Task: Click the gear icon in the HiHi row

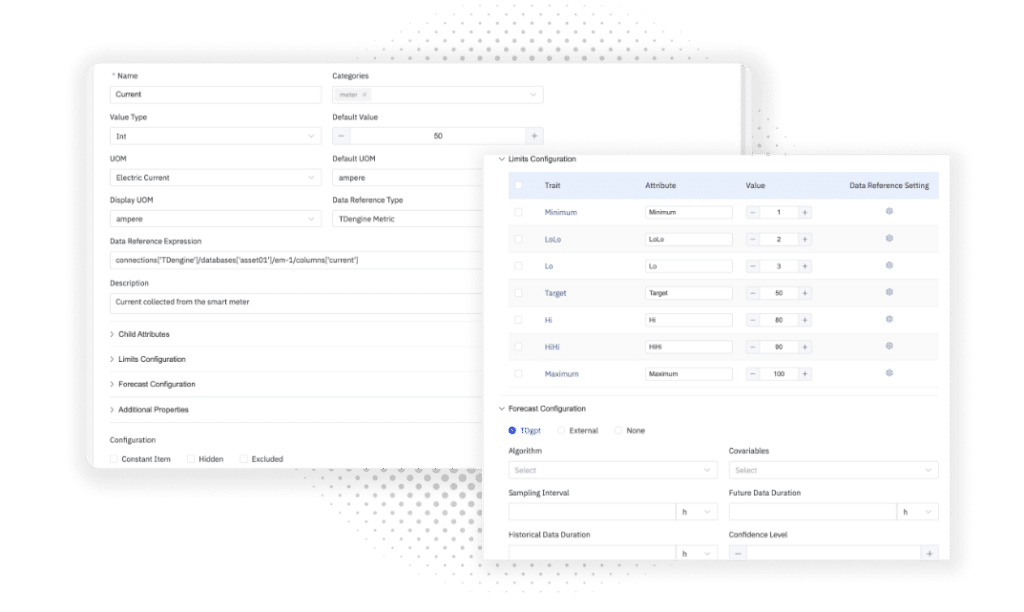Action: point(888,346)
